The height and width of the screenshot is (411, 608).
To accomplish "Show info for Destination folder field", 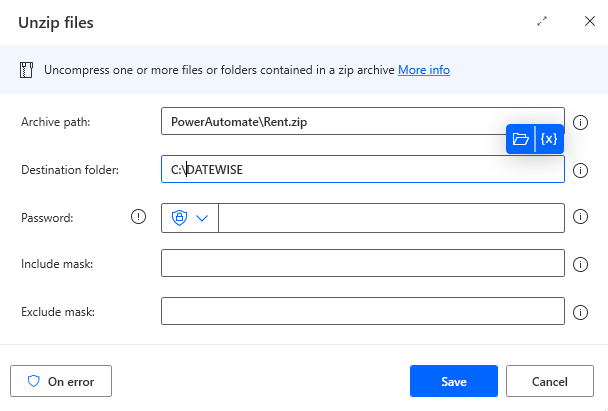I will (x=580, y=170).
